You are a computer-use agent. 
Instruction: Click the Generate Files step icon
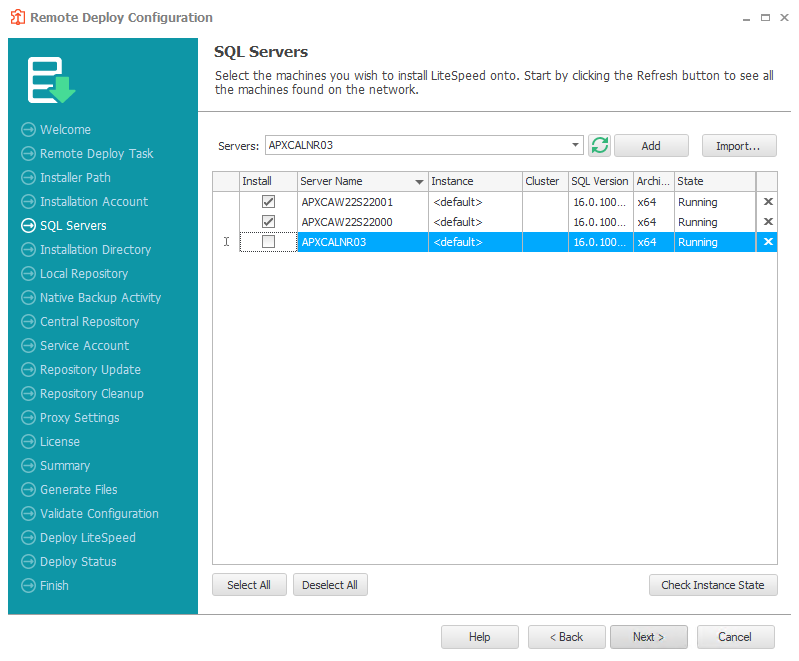pos(29,489)
